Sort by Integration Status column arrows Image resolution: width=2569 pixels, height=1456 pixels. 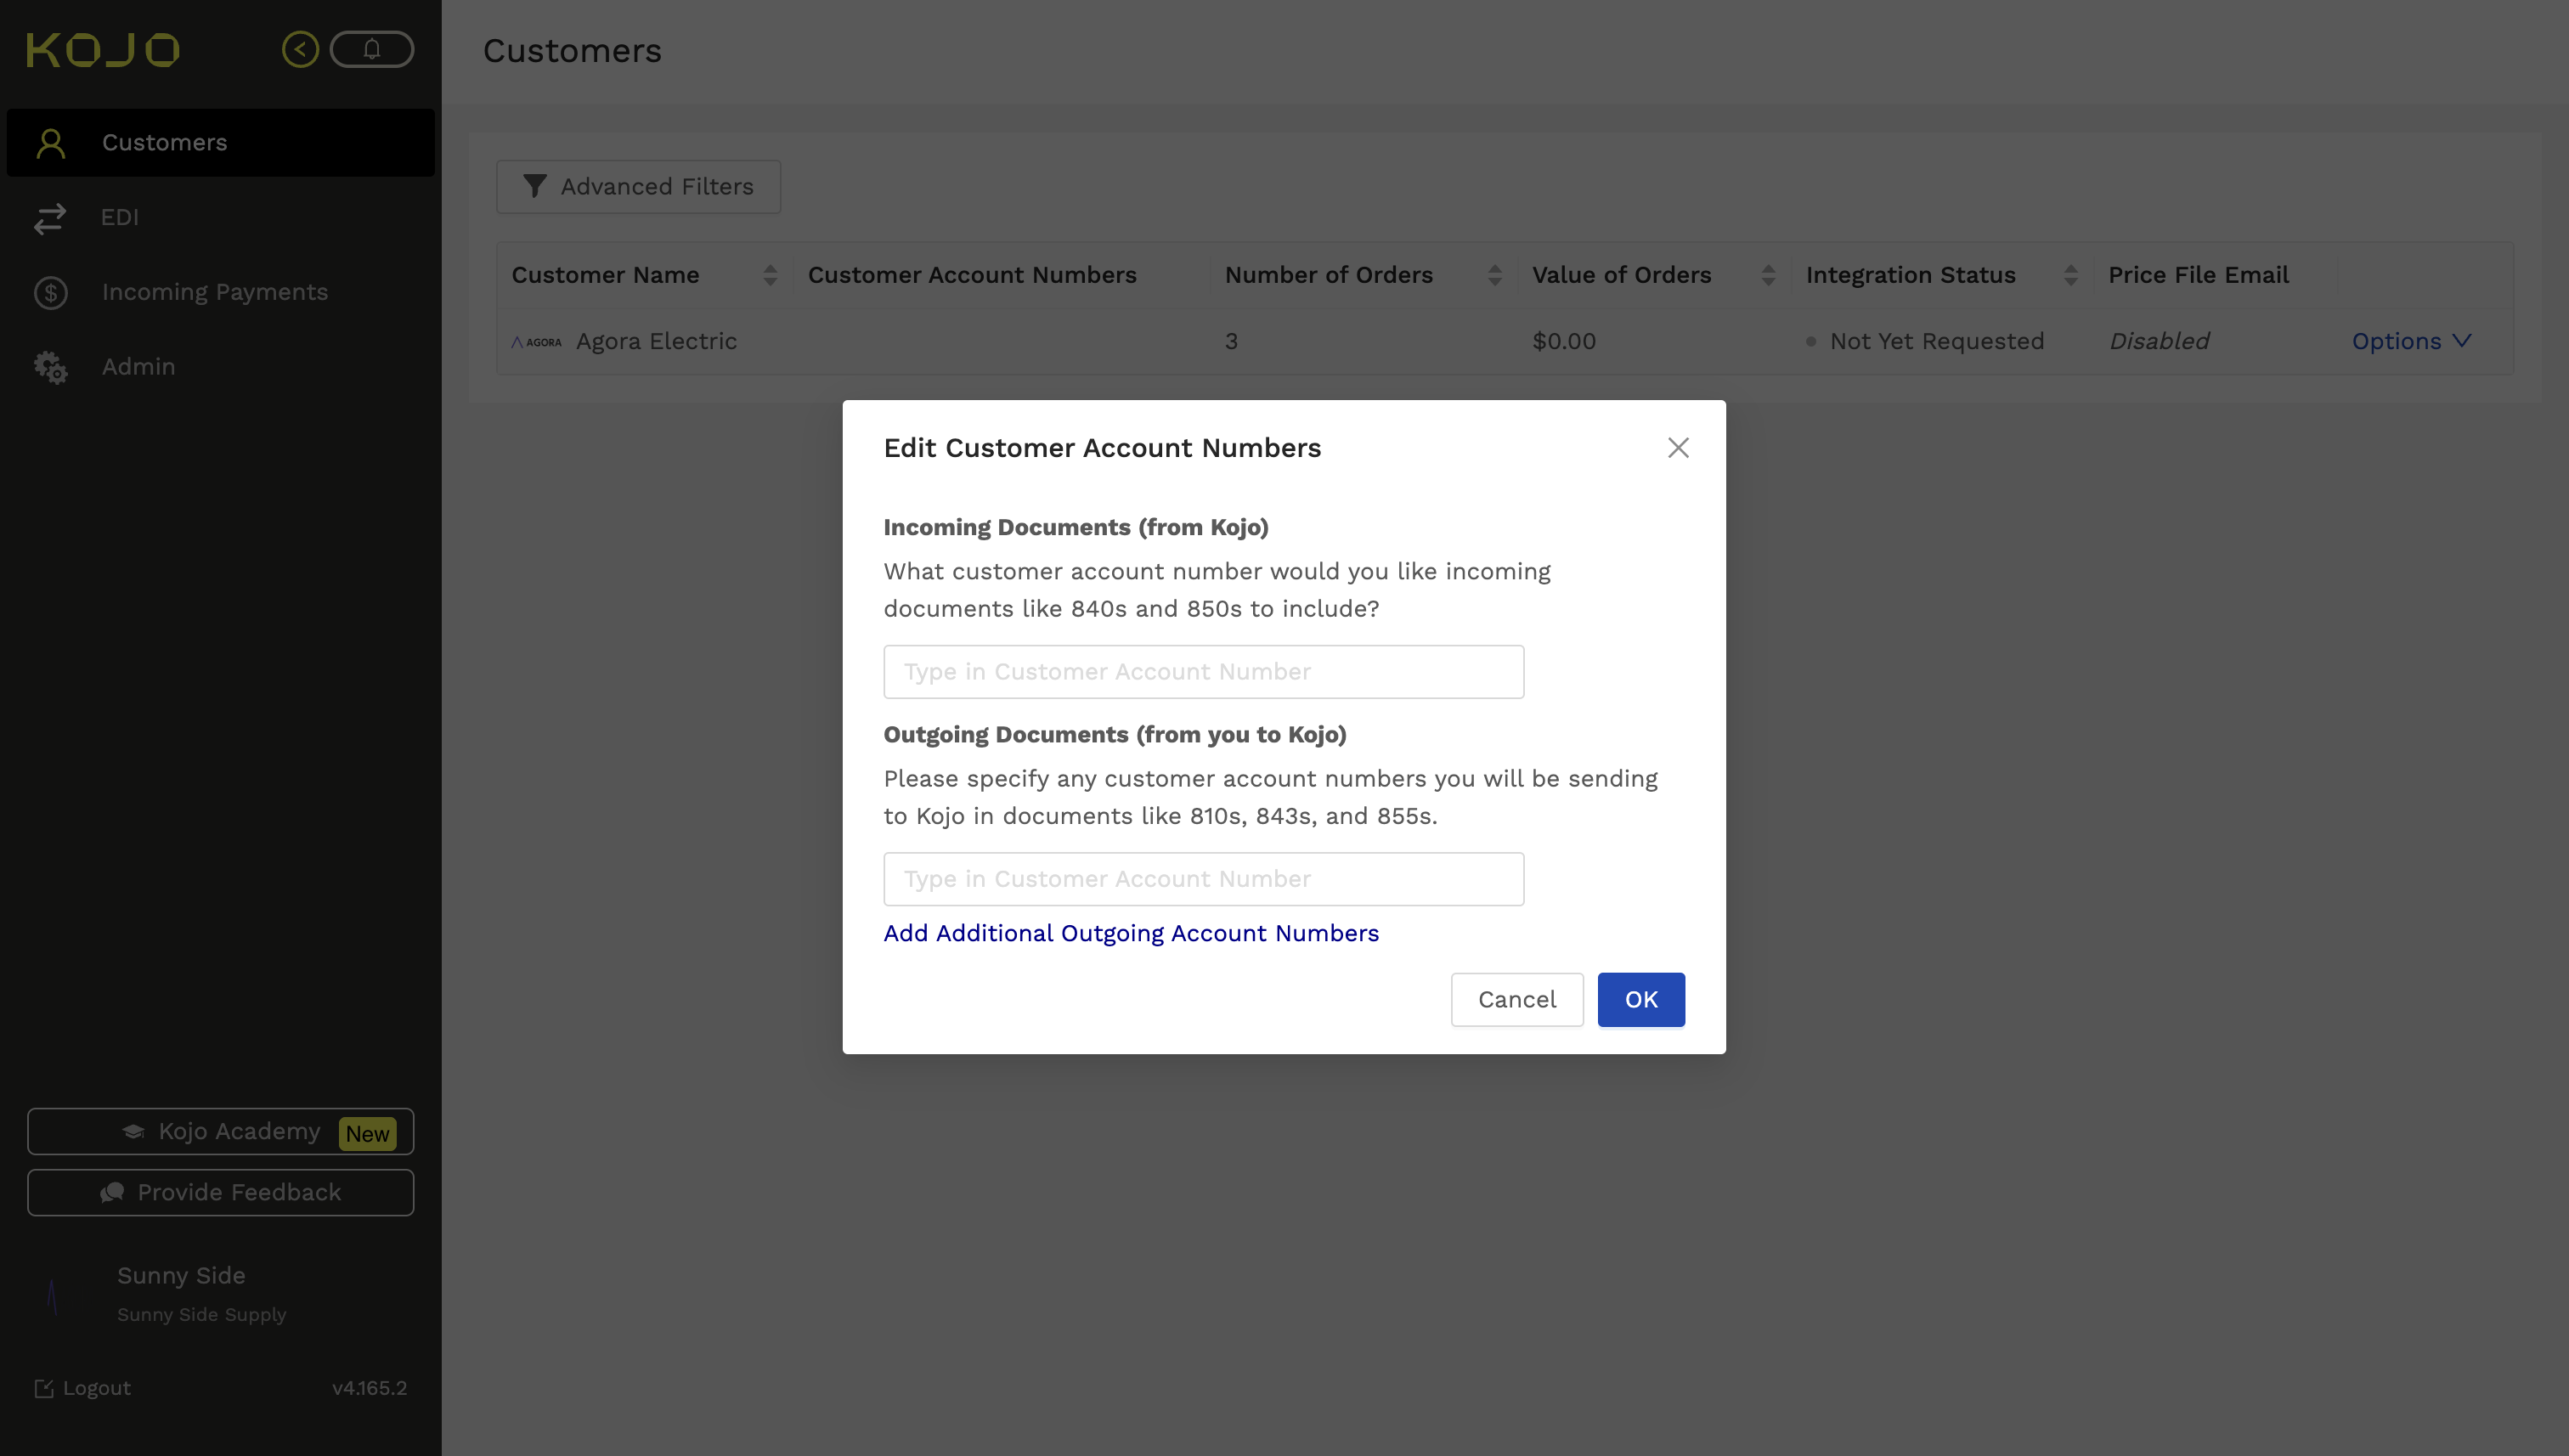coord(2070,275)
